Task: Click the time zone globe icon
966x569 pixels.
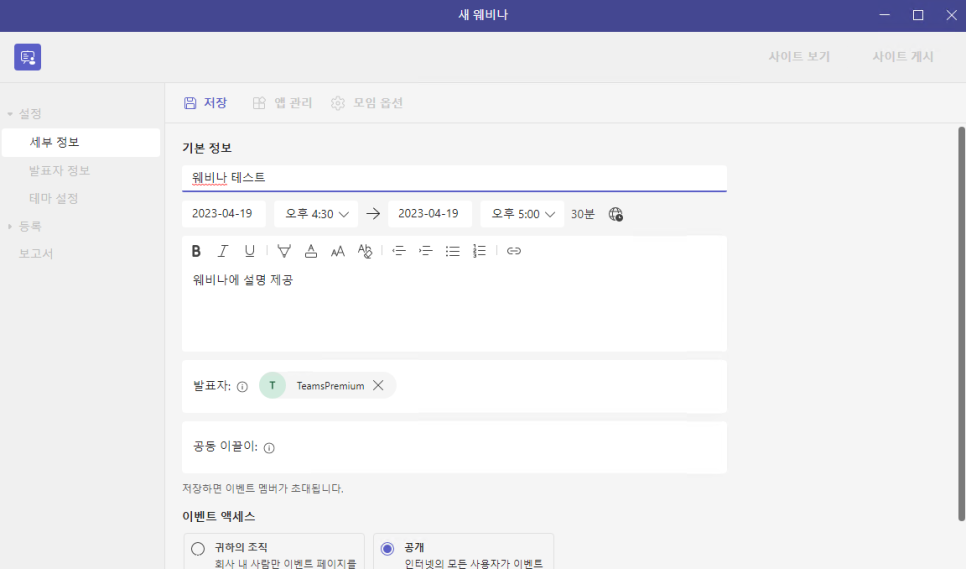Action: pyautogui.click(x=615, y=214)
